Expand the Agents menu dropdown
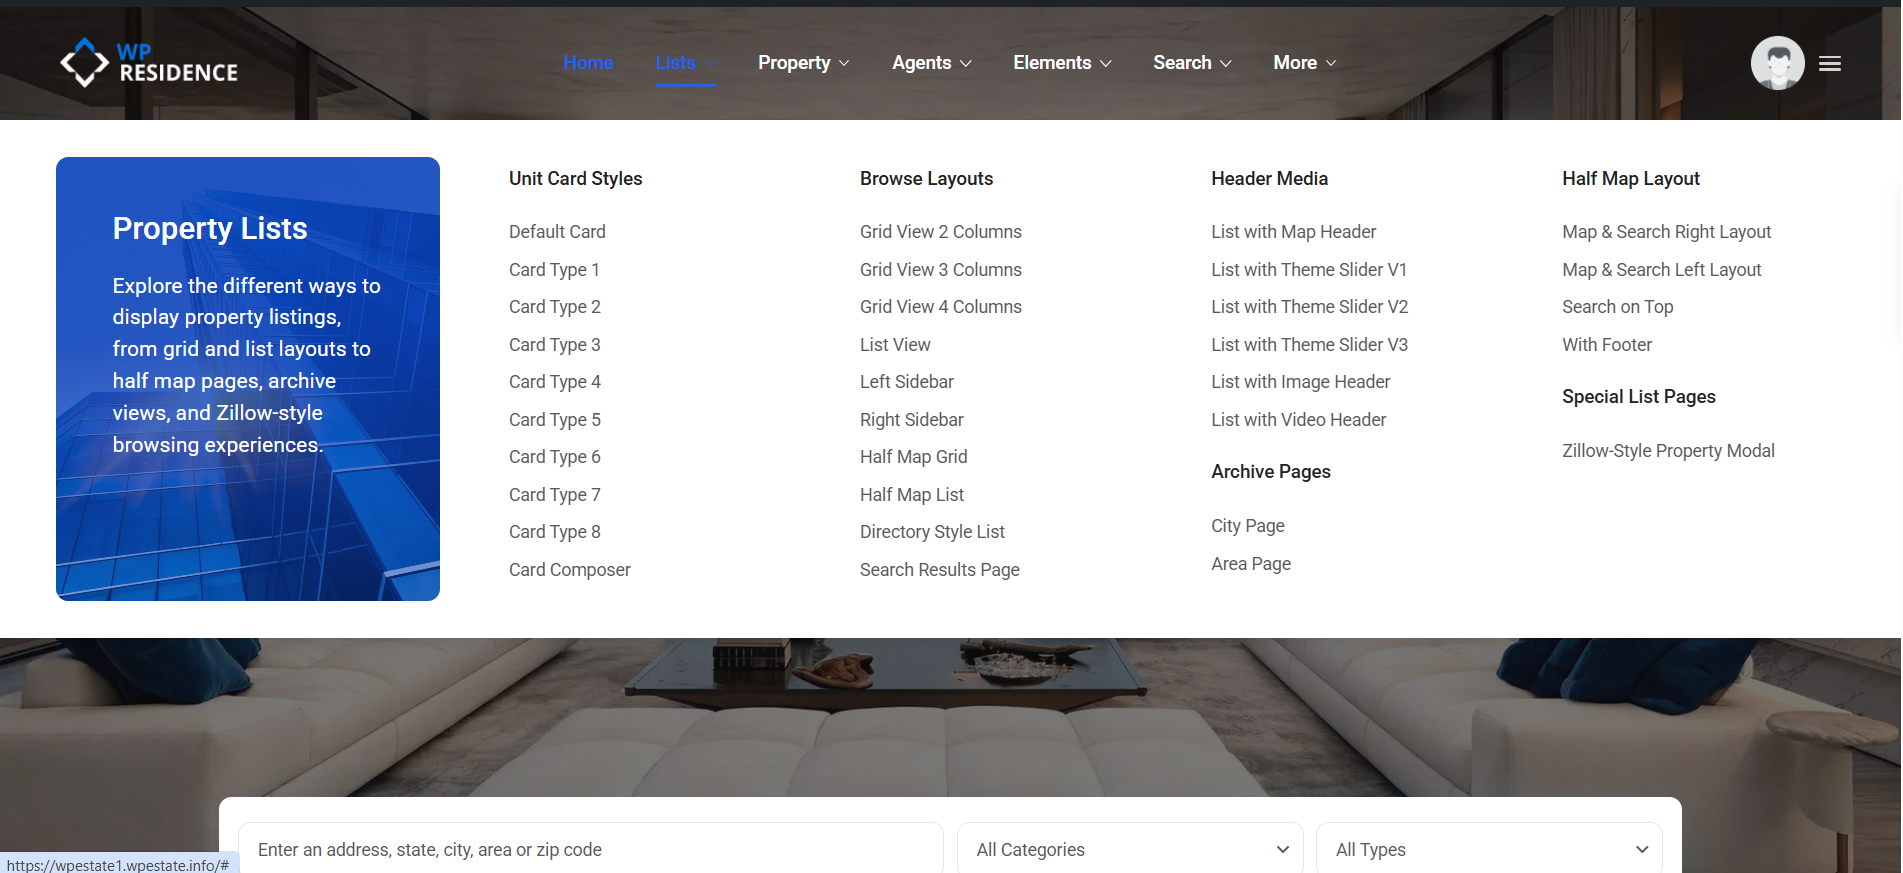Screen dimensions: 1903x873 tap(931, 63)
